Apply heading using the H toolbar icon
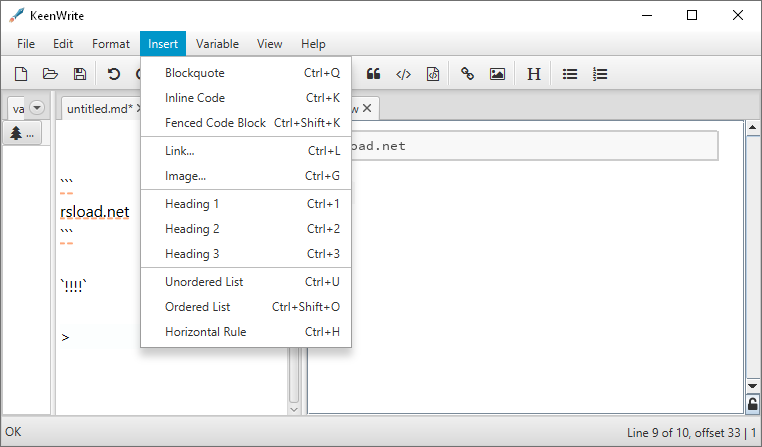This screenshot has width=762, height=447. click(x=534, y=74)
